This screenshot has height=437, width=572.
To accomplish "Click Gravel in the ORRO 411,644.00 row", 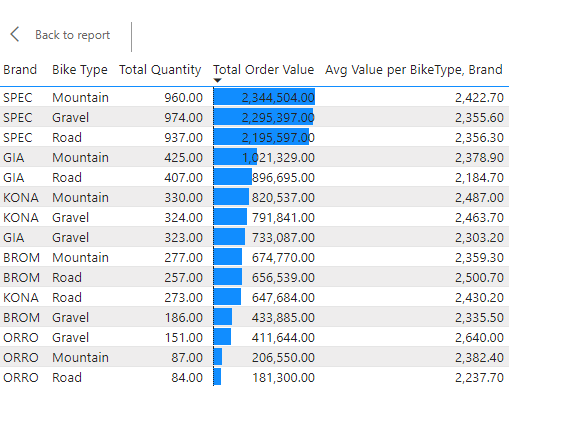I will (x=70, y=338).
